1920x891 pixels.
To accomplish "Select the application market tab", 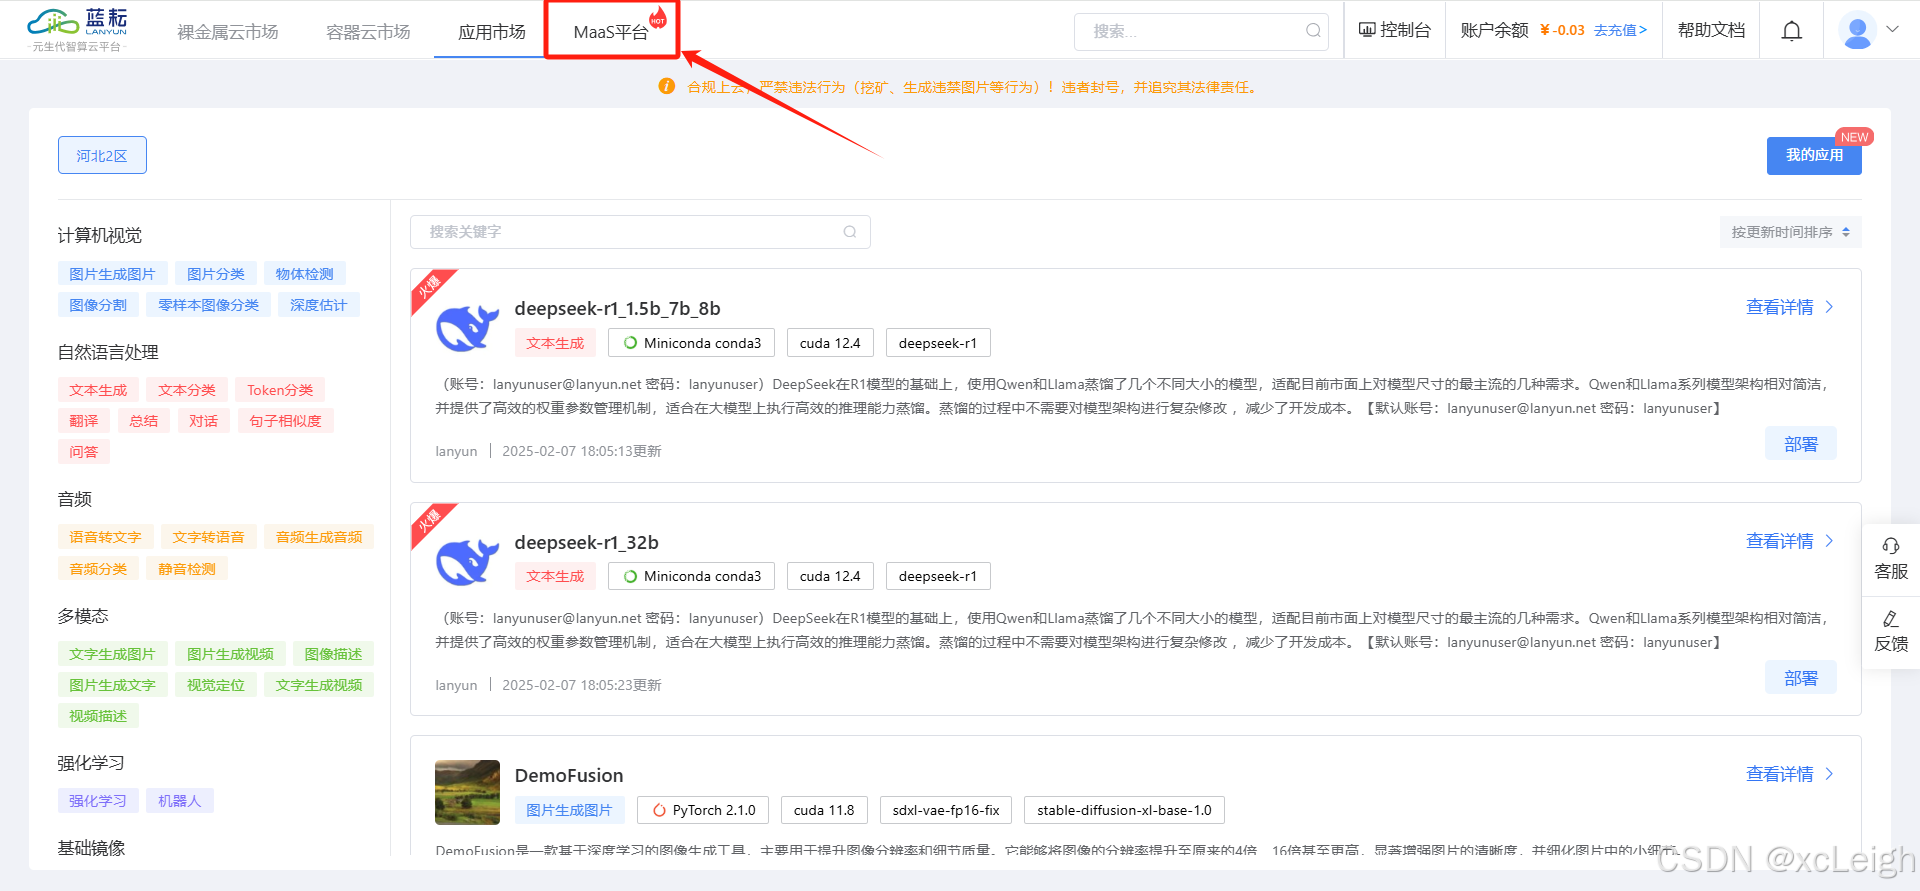I will pos(492,32).
